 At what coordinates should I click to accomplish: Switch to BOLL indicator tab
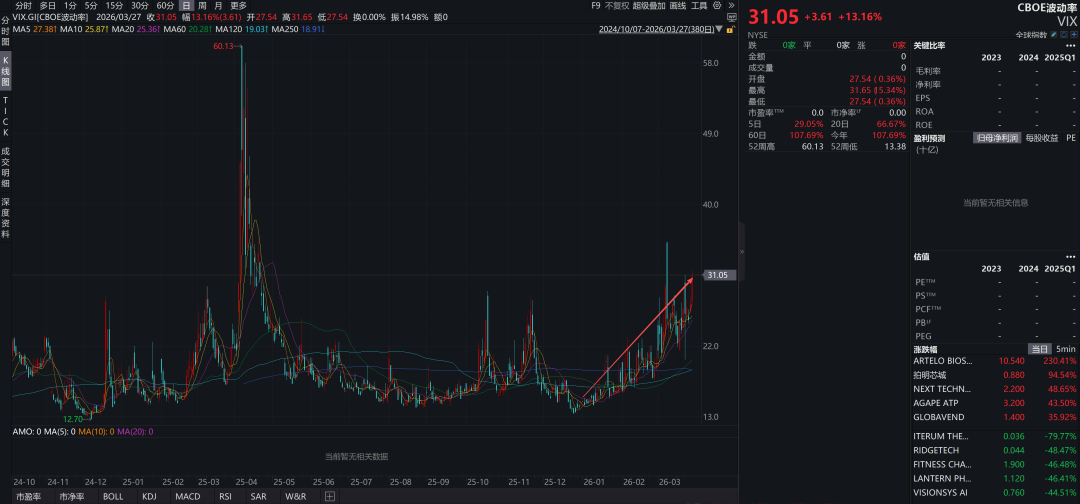(x=114, y=496)
